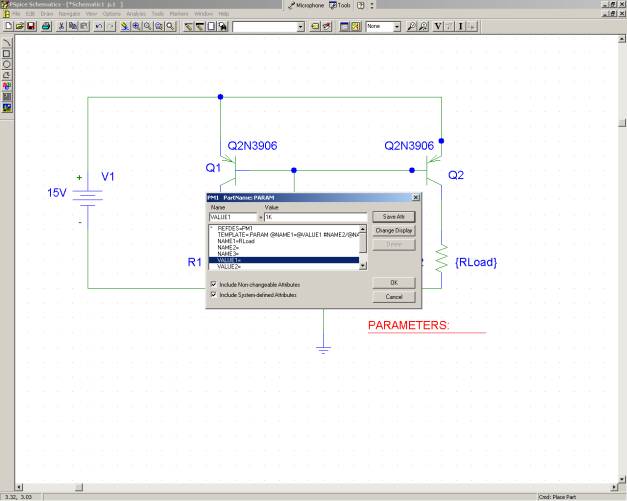Image resolution: width=627 pixels, height=501 pixels.
Task: Click the Save file toolbar icon
Action: (x=31, y=25)
